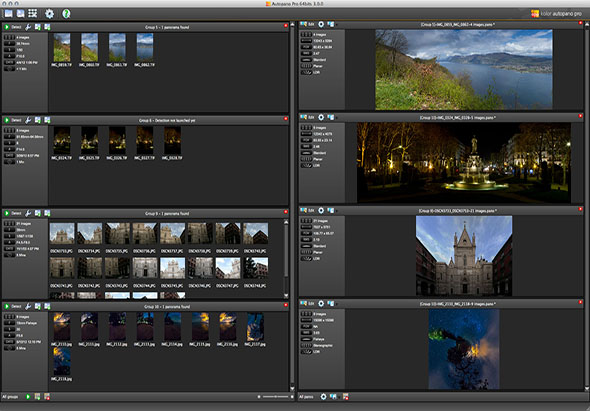The width and height of the screenshot is (590, 411).
Task: Click Edit button of cathedral panorama
Action: (307, 211)
